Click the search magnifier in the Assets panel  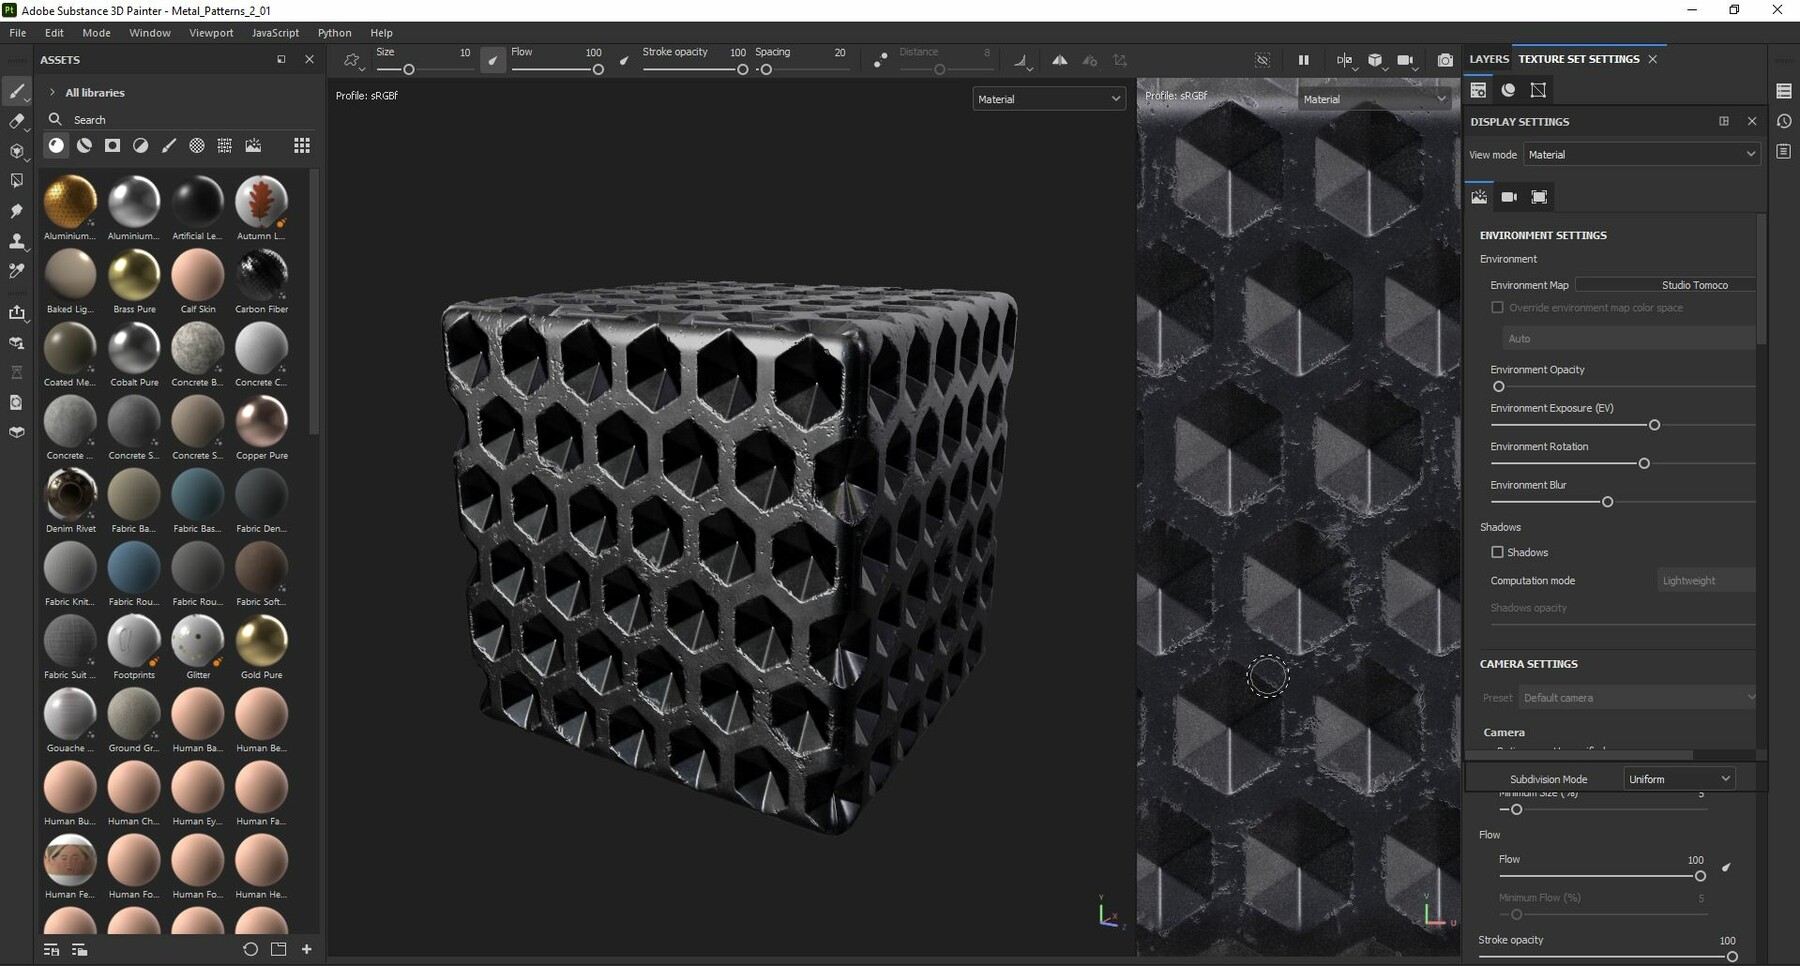[x=56, y=119]
